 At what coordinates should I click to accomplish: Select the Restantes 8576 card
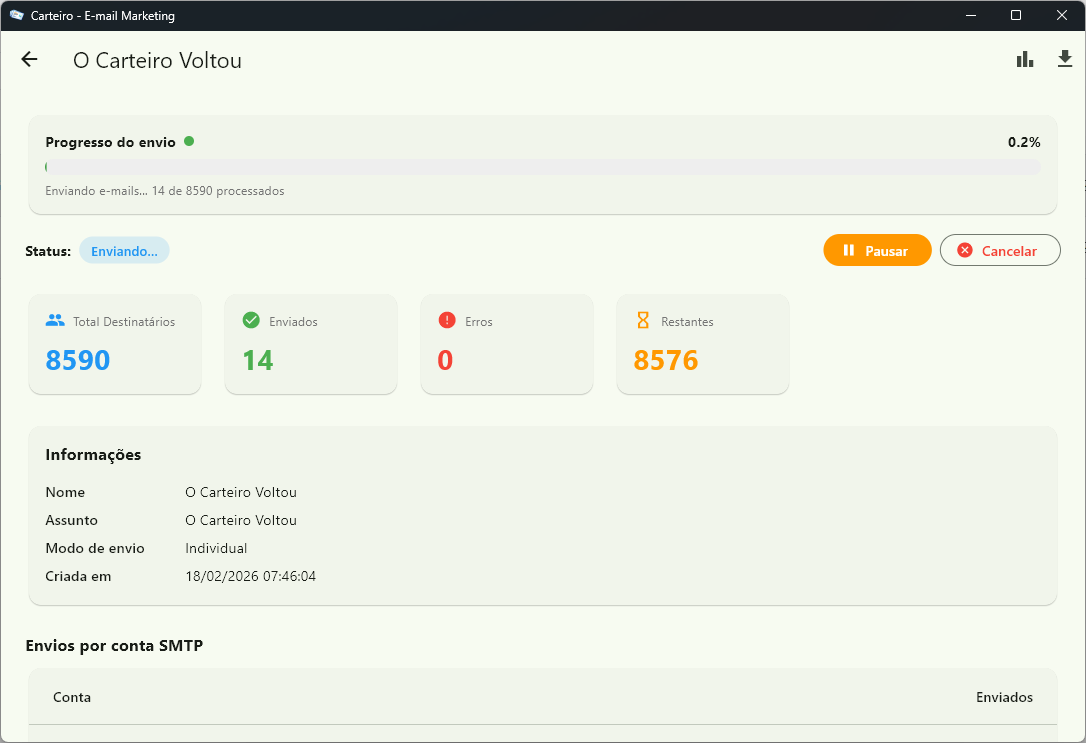pos(703,344)
